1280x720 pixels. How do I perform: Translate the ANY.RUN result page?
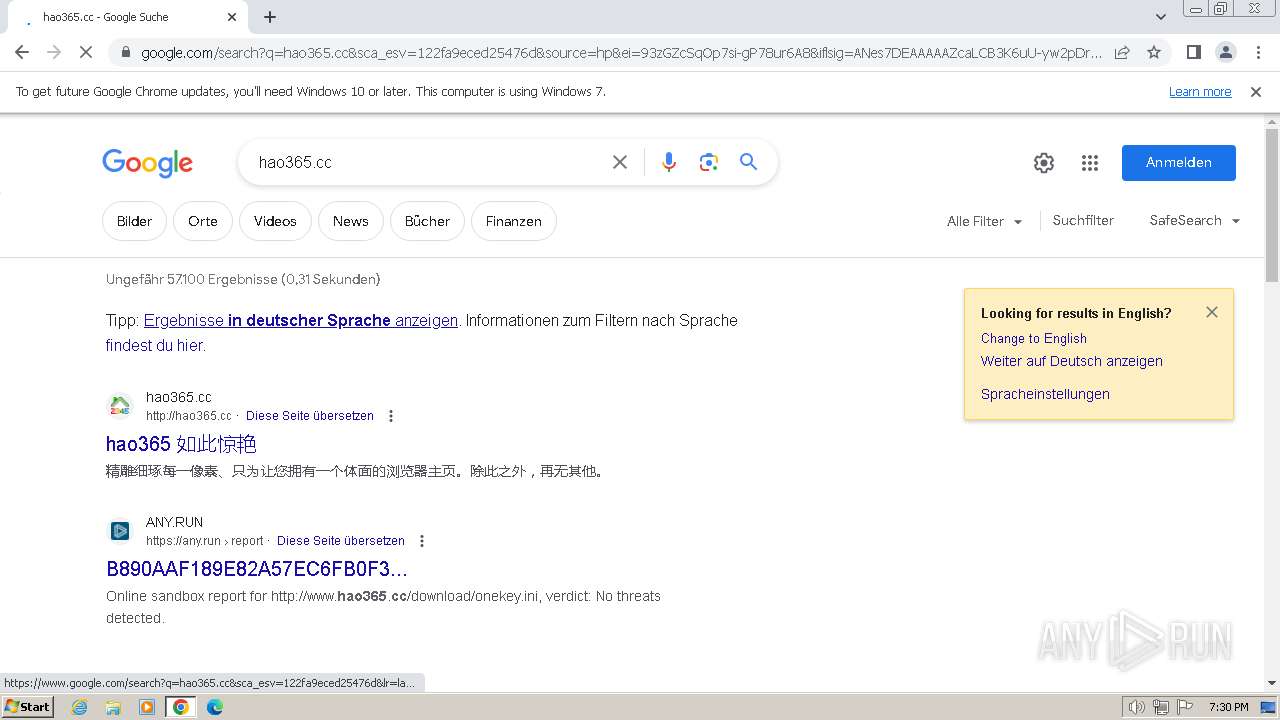tap(341, 541)
